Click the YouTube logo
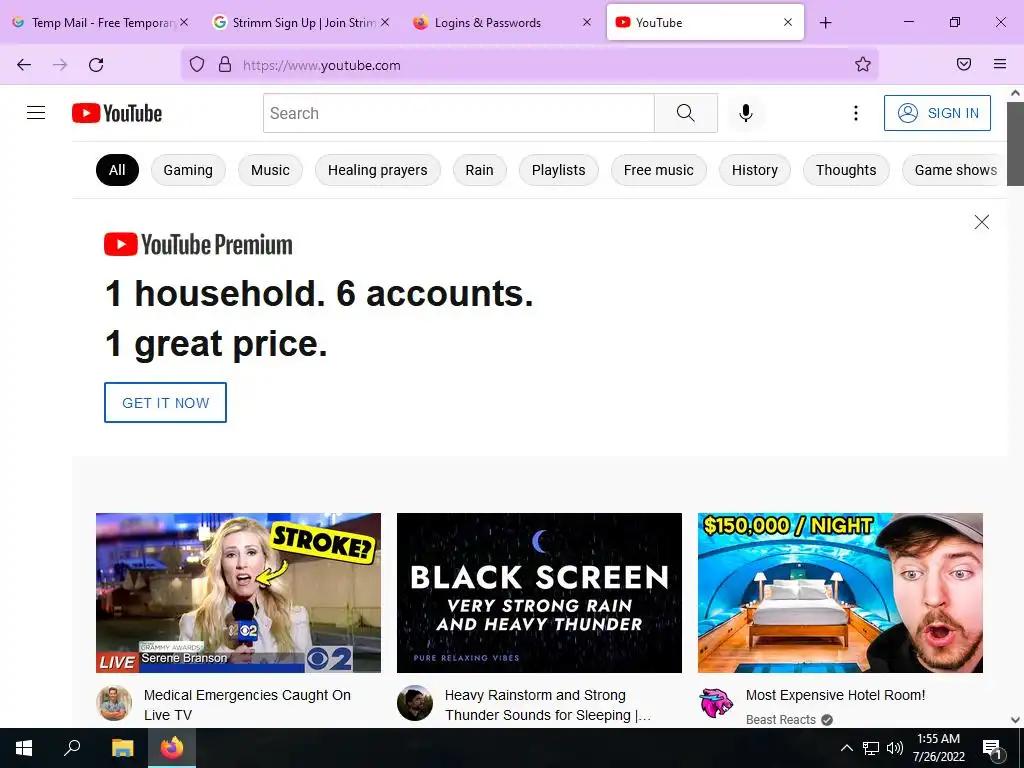Image resolution: width=1024 pixels, height=768 pixels. tap(117, 113)
